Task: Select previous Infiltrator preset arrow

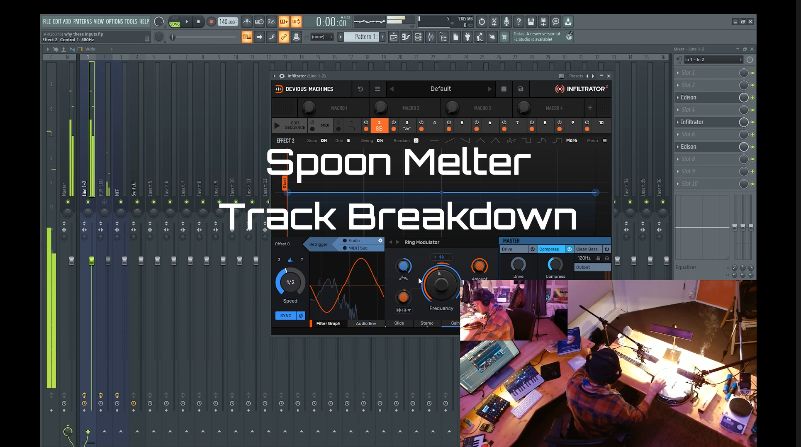Action: (392, 89)
